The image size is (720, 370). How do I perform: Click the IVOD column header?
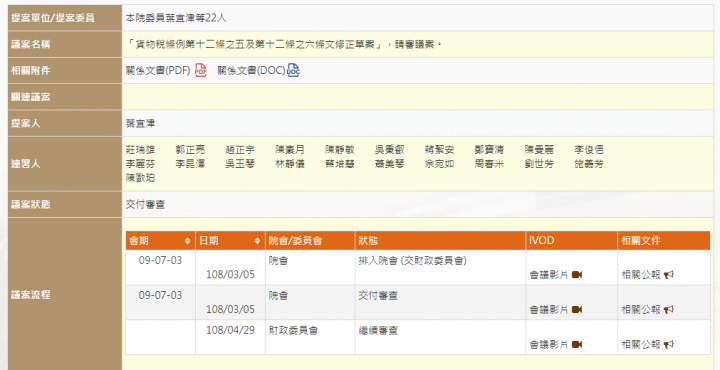tap(571, 241)
